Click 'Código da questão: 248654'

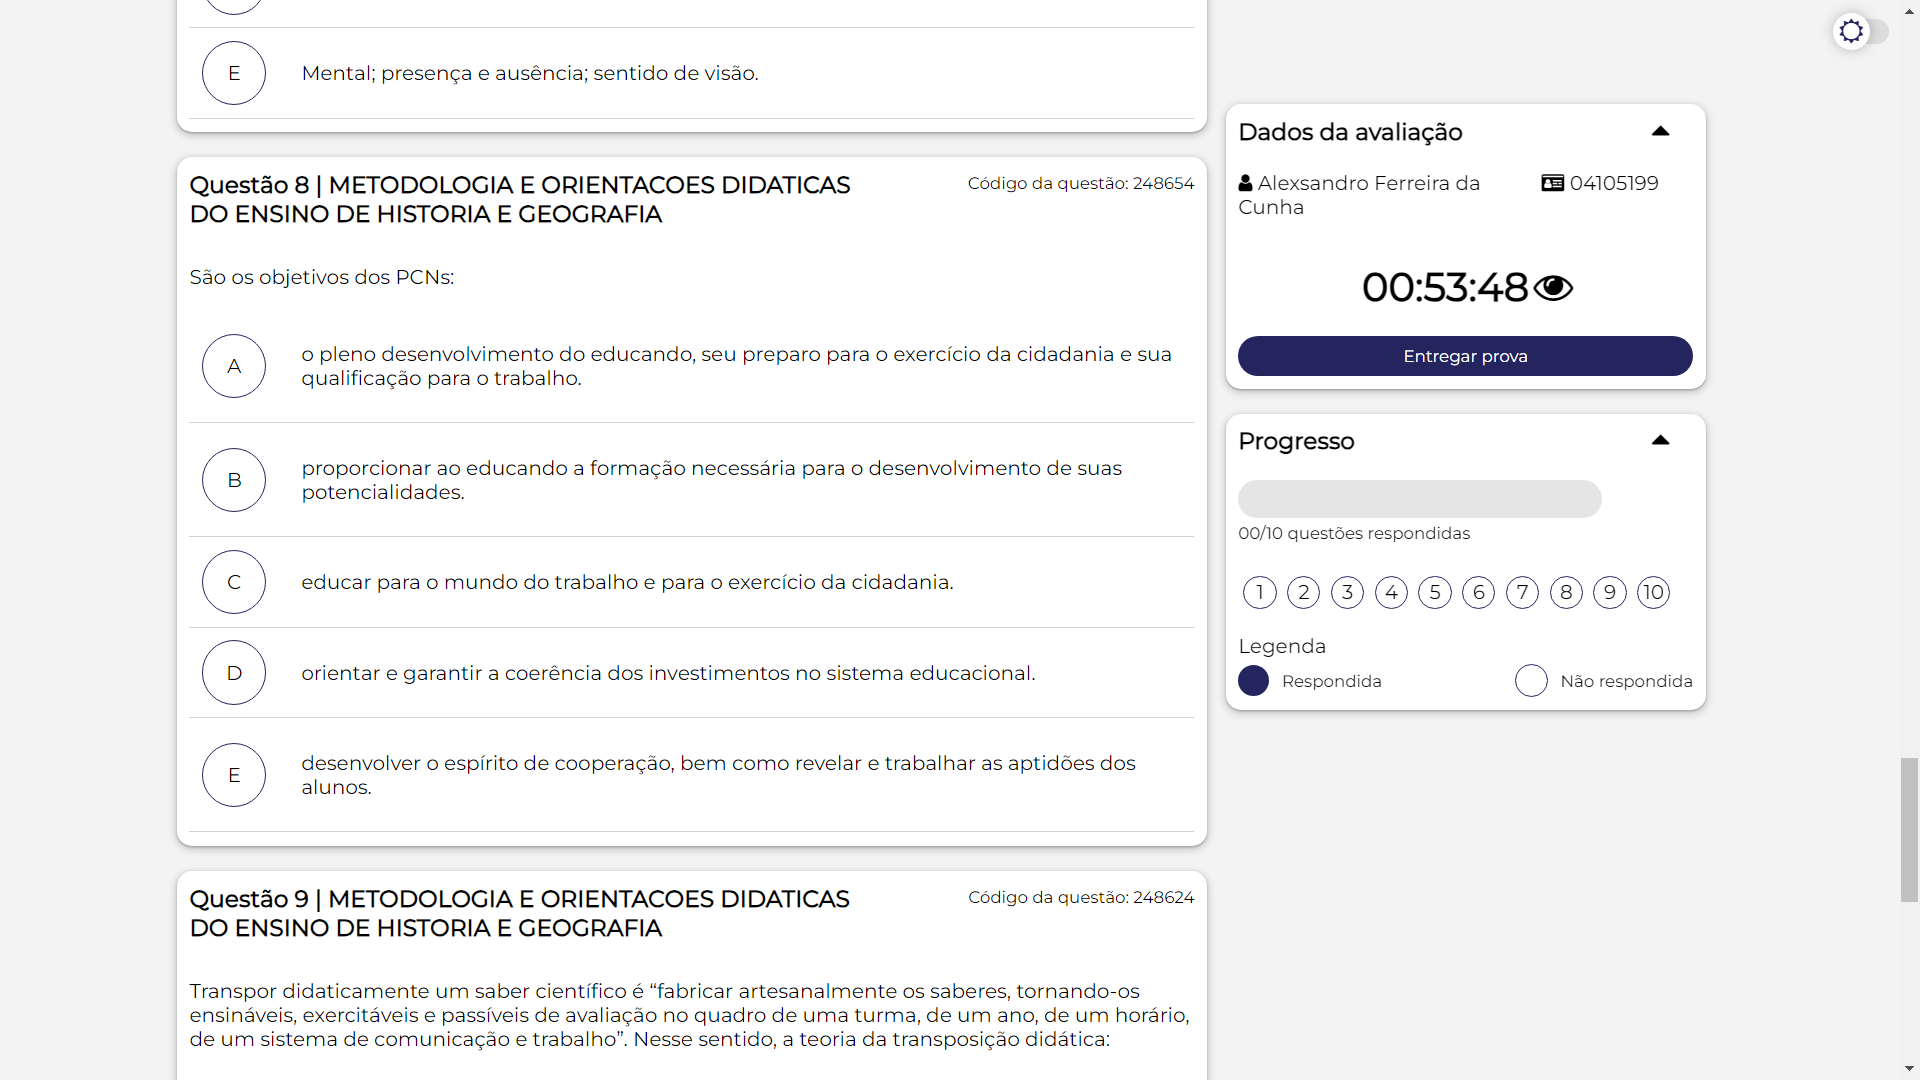(x=1080, y=183)
